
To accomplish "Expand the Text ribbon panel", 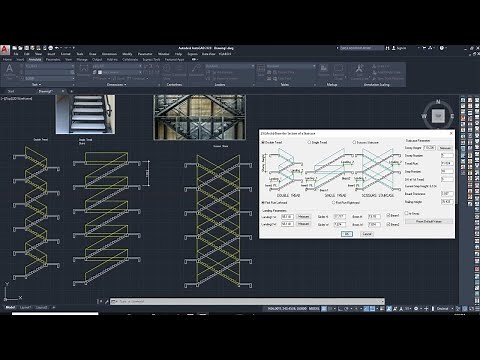I will (36, 85).
